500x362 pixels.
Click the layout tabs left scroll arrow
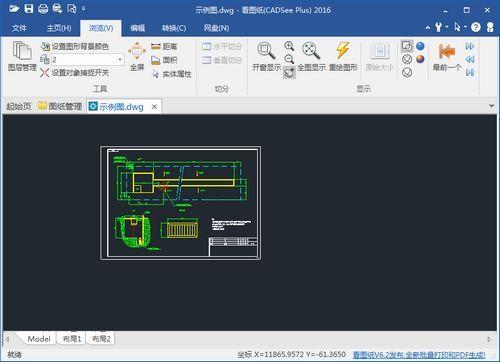coord(7,339)
